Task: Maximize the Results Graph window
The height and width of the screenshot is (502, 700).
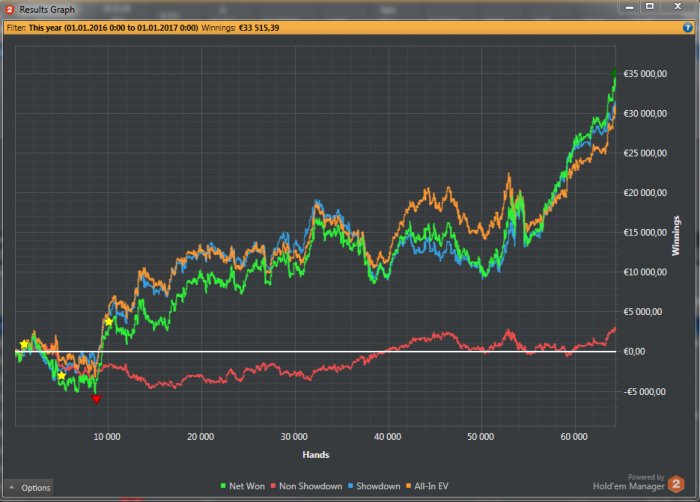Action: [648, 7]
